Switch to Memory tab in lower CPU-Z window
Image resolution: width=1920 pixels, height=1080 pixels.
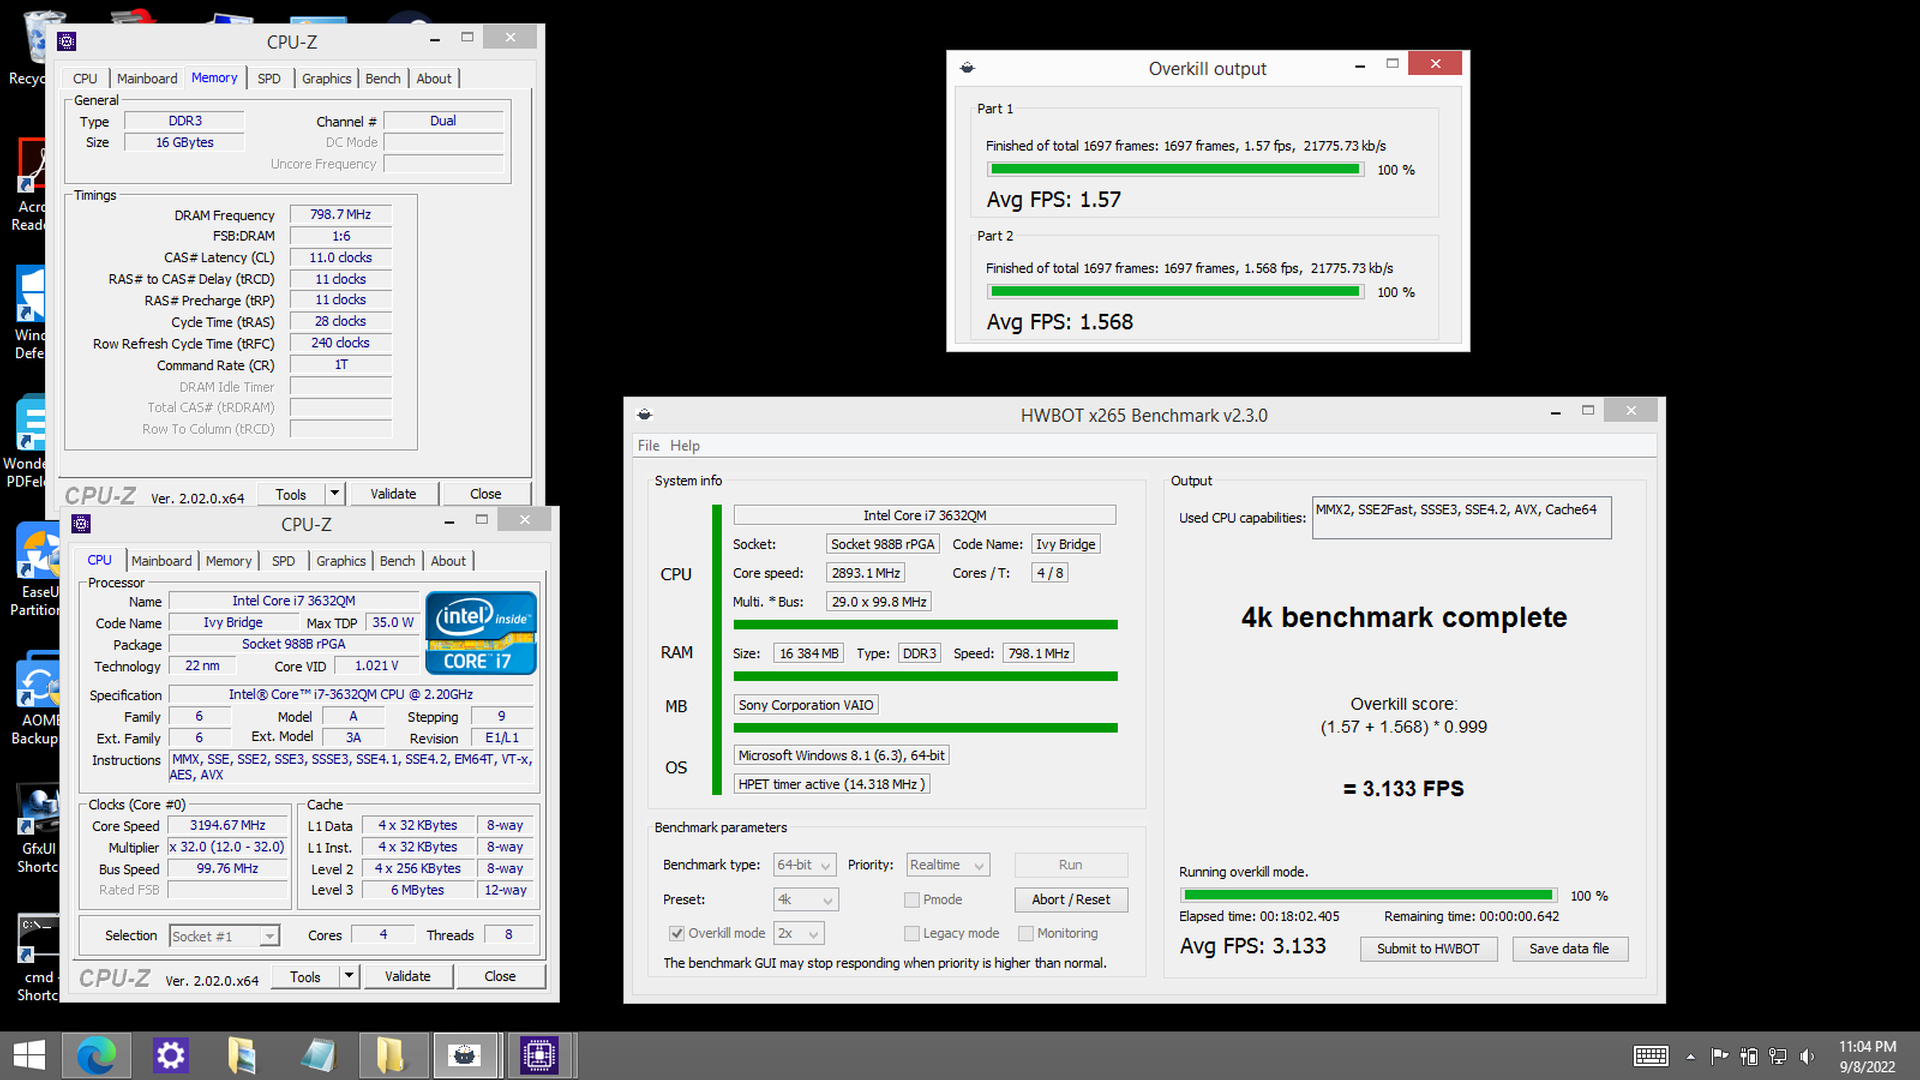tap(229, 561)
